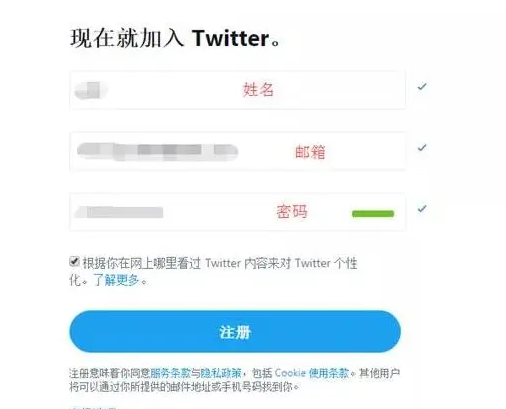The image size is (506, 409).
Task: Open the 服务条款 terms of service link
Action: pyautogui.click(x=170, y=373)
